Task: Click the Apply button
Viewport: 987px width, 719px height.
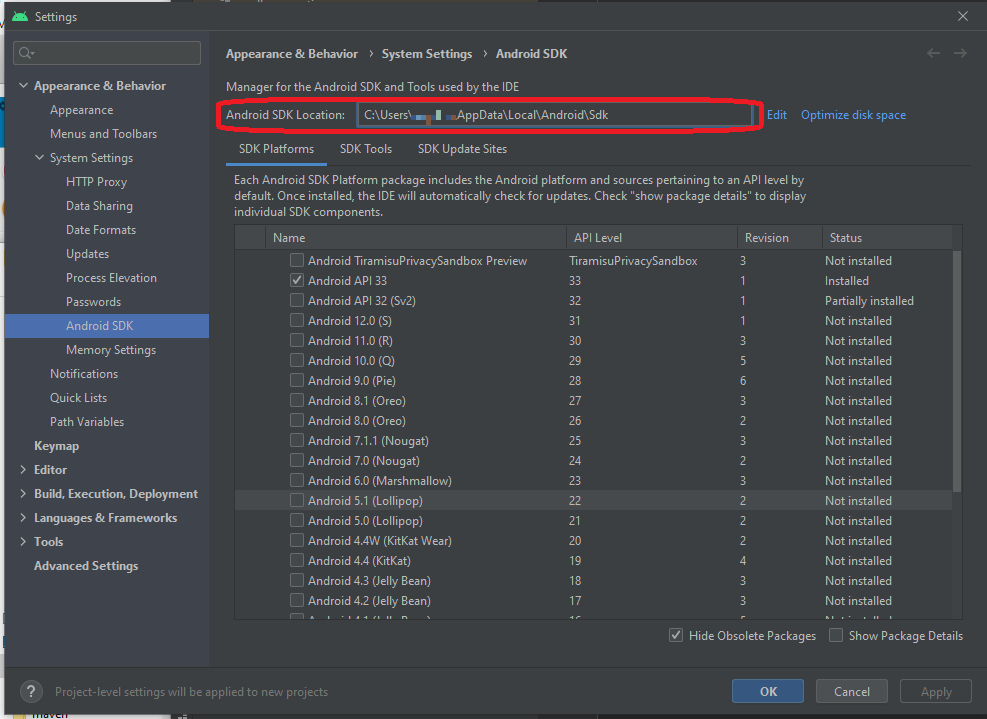Action: click(x=936, y=691)
